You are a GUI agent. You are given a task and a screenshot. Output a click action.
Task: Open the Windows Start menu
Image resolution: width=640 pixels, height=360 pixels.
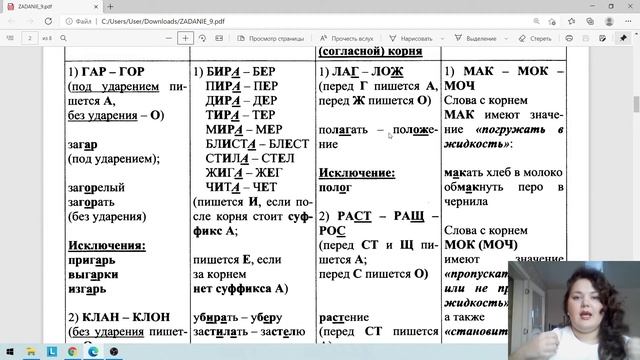tap(10, 351)
